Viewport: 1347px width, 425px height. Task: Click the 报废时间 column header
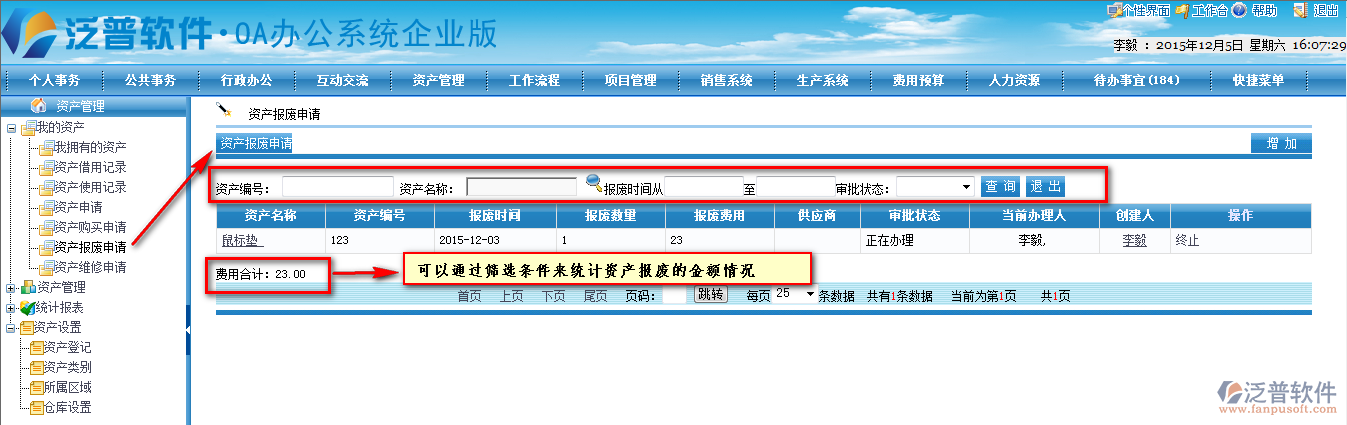(x=494, y=216)
